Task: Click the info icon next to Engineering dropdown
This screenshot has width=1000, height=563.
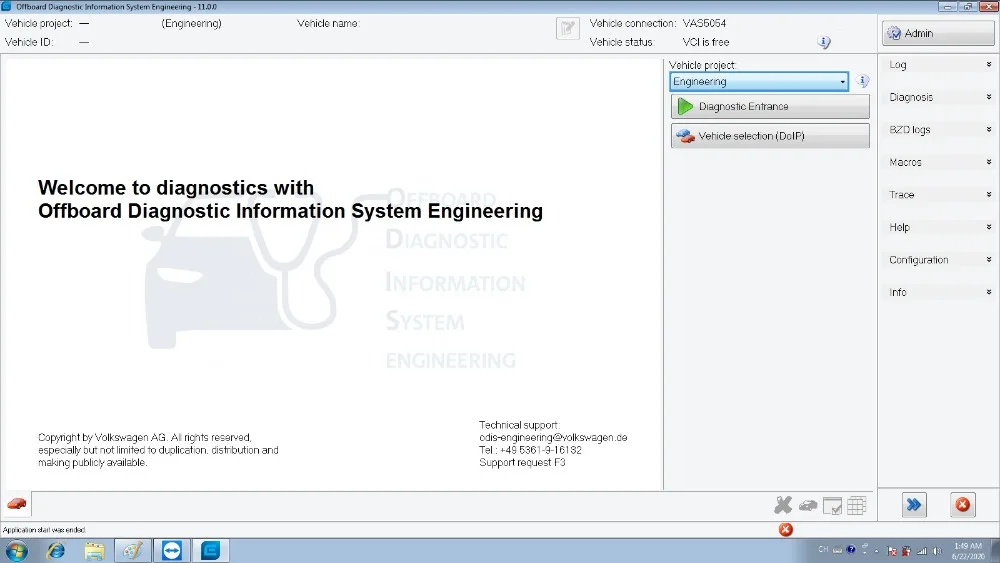Action: coord(862,81)
